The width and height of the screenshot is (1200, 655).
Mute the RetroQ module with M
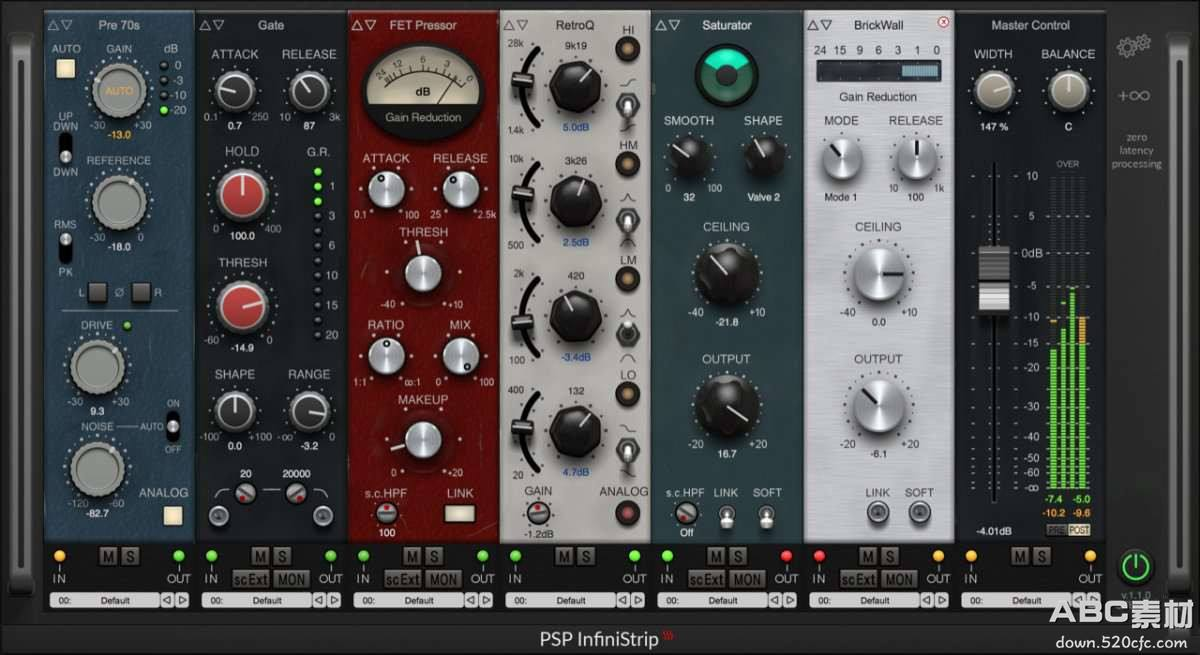pos(564,556)
